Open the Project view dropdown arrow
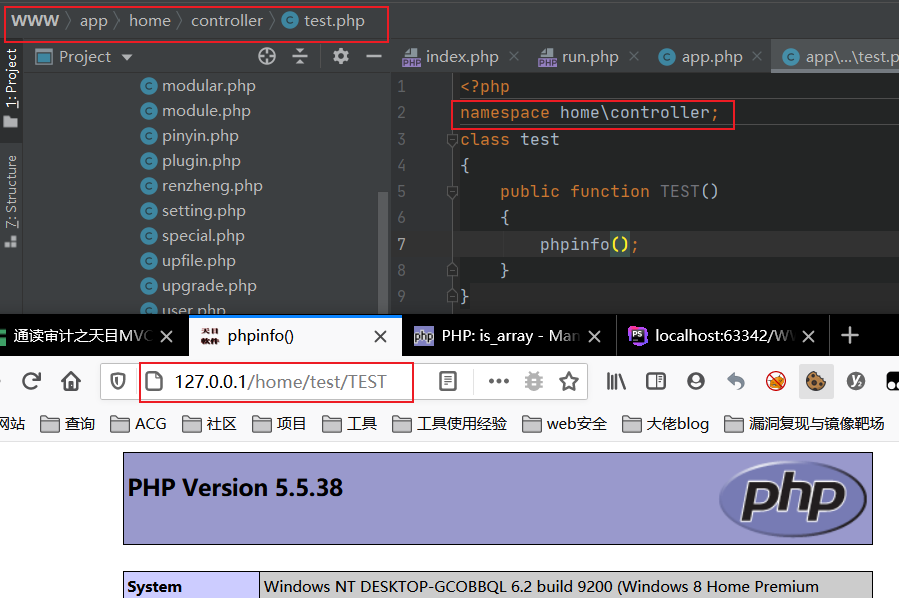 click(x=127, y=57)
